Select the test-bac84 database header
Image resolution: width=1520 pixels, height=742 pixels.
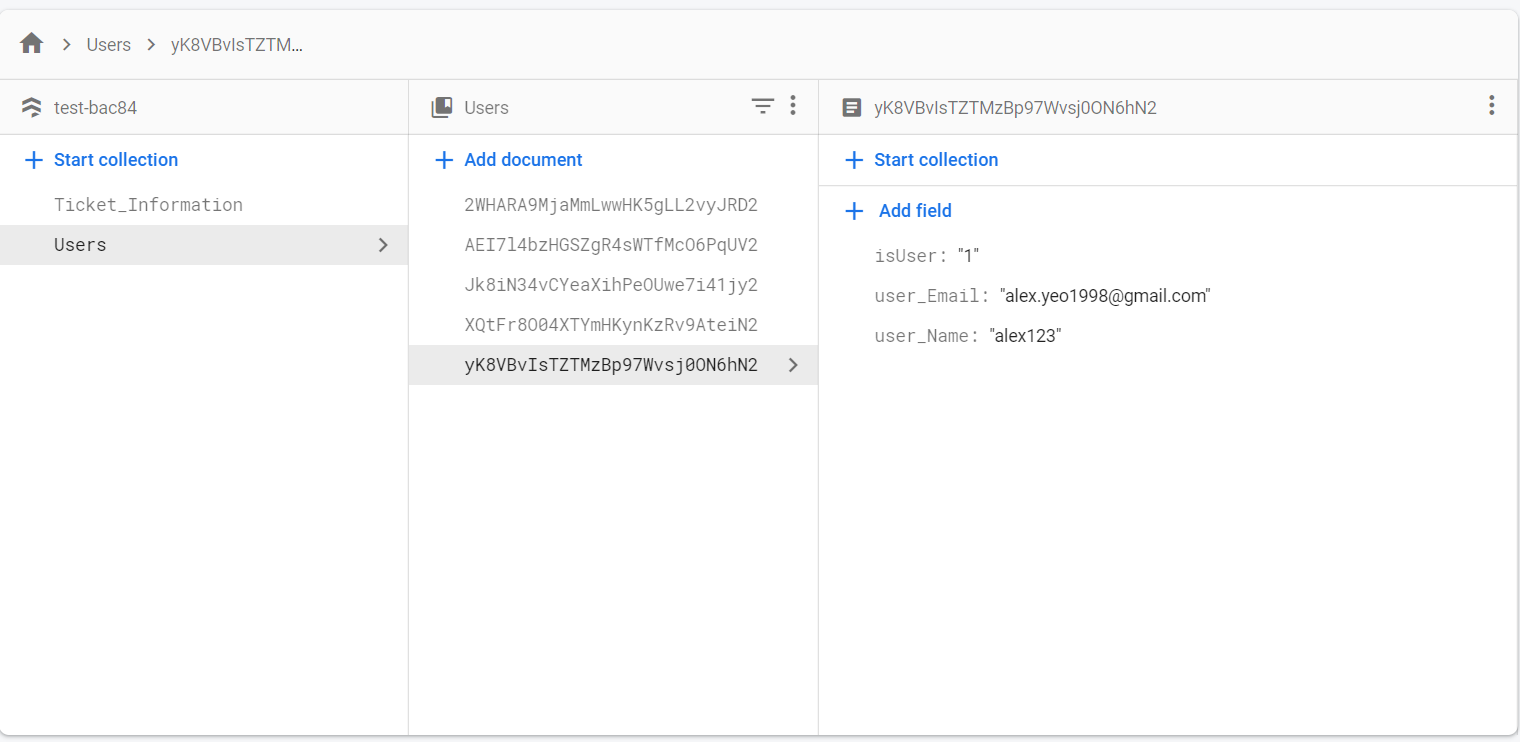pyautogui.click(x=96, y=107)
